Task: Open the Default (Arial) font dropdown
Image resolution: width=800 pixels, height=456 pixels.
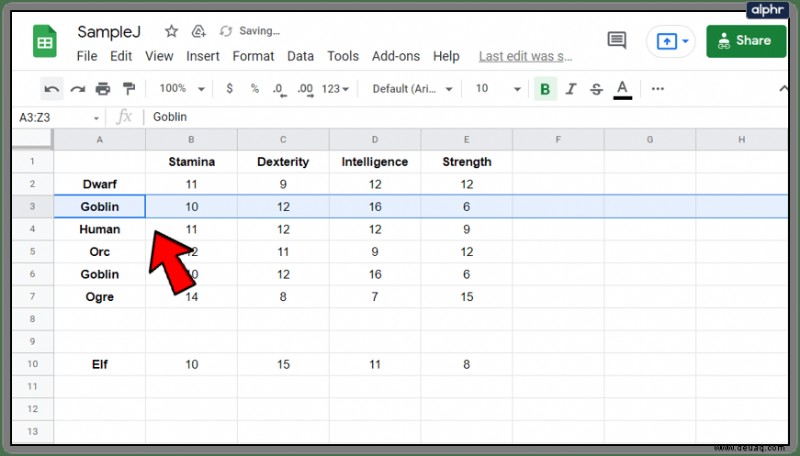Action: [412, 89]
